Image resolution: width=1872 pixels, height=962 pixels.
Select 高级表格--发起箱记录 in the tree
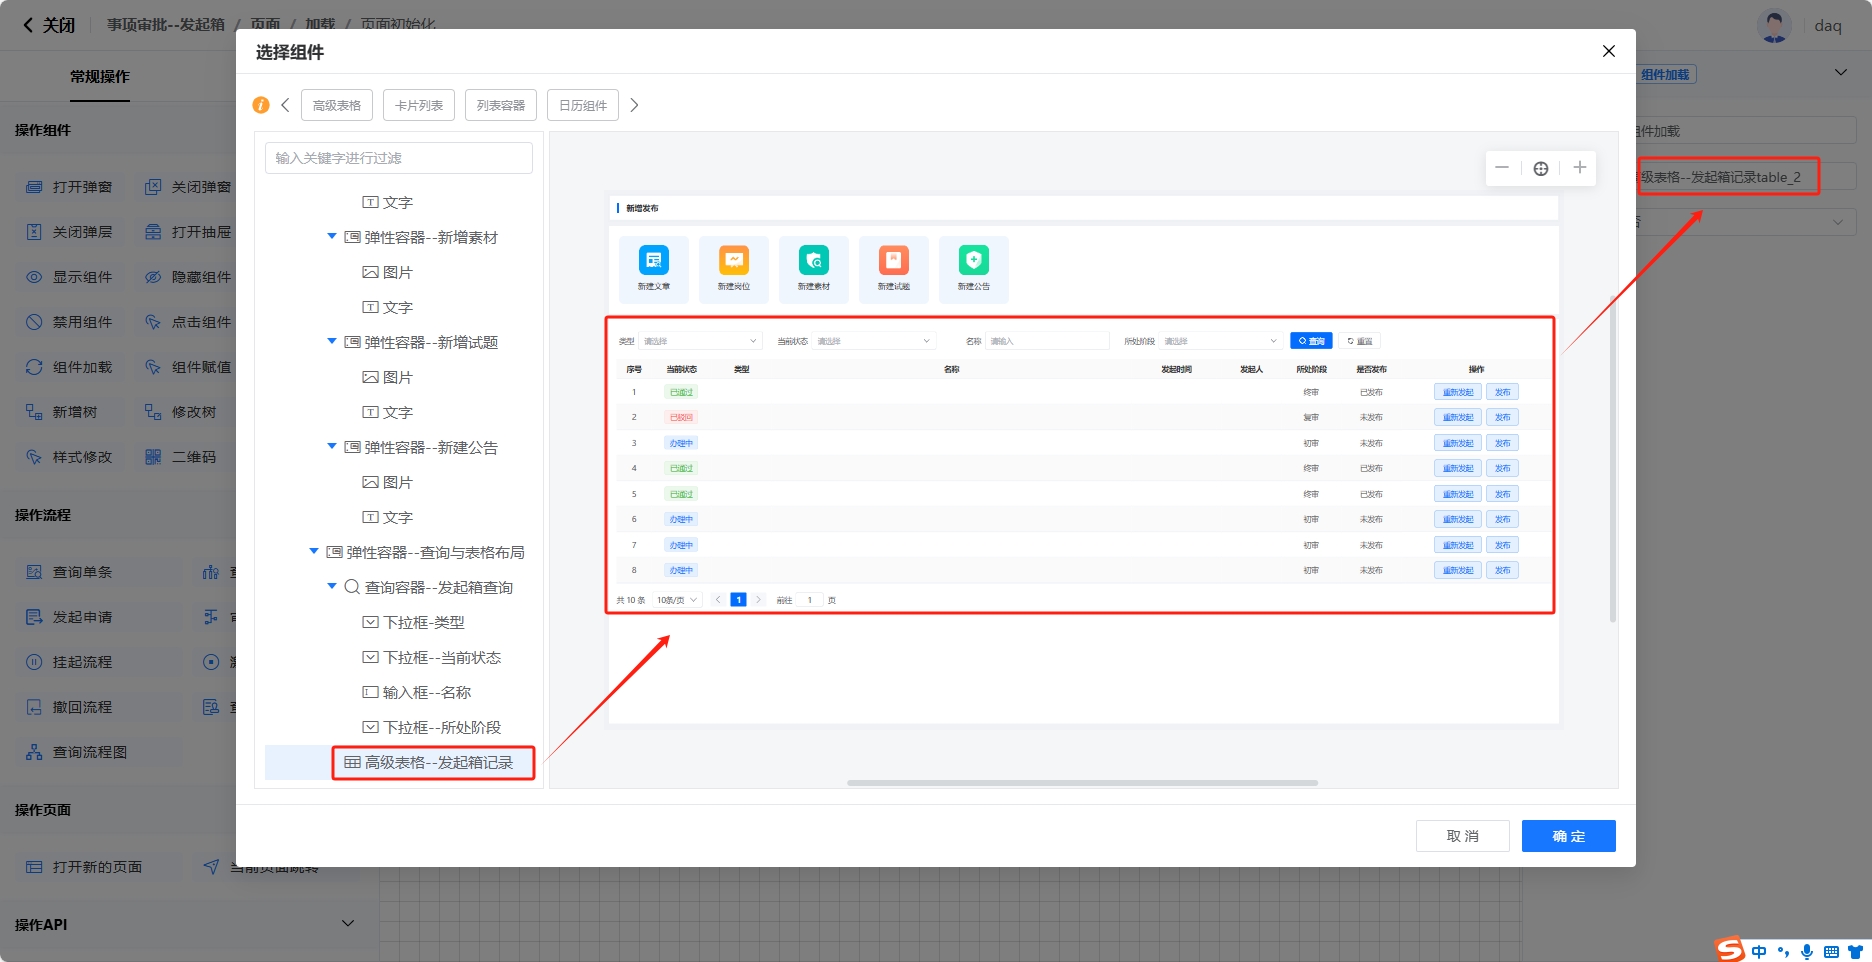[x=438, y=762]
